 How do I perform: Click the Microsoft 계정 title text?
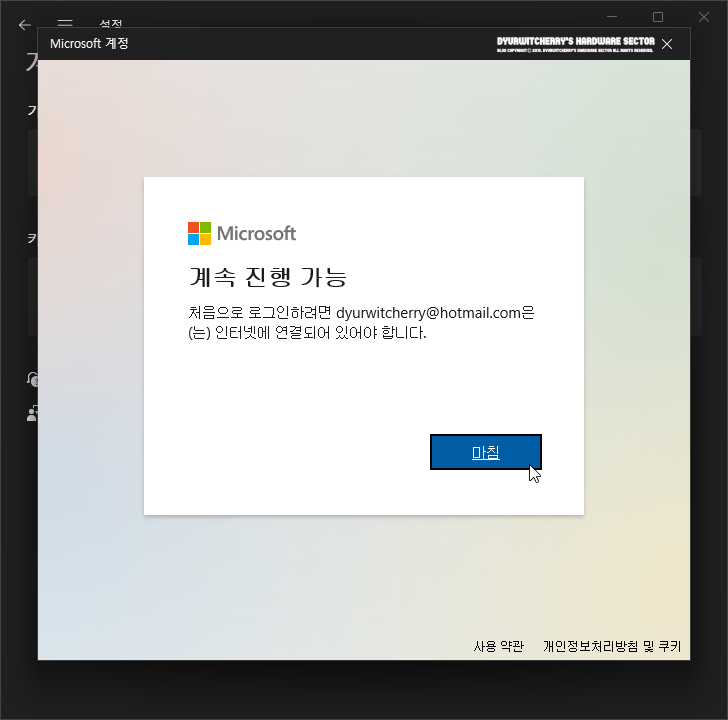pyautogui.click(x=89, y=44)
